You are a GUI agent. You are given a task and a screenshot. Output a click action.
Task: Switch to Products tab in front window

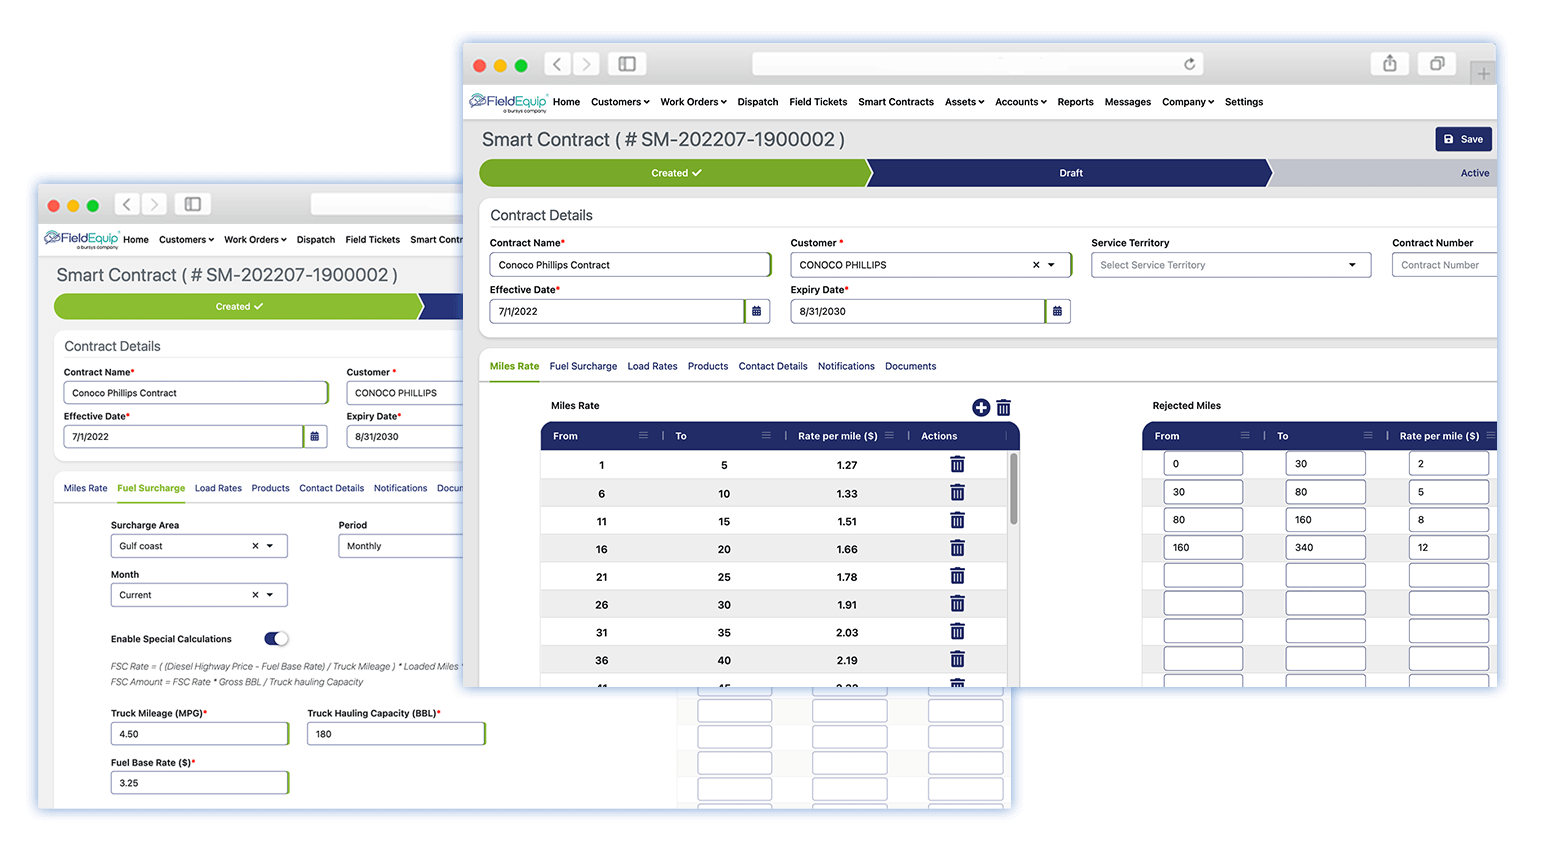pyautogui.click(x=708, y=366)
